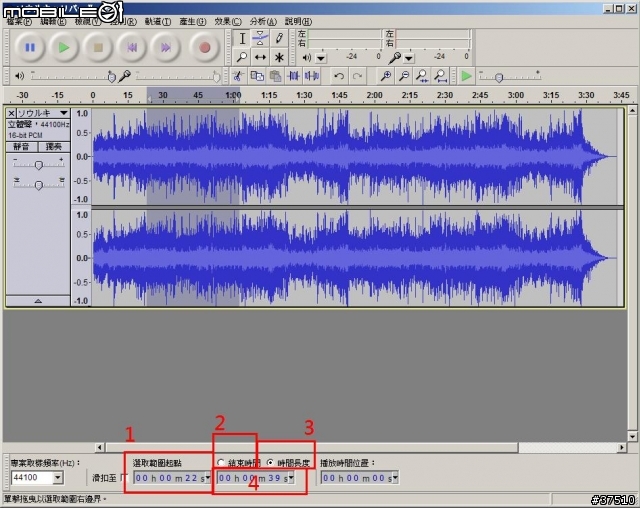Click the input microphone meter icon
The image size is (640, 508).
(394, 58)
